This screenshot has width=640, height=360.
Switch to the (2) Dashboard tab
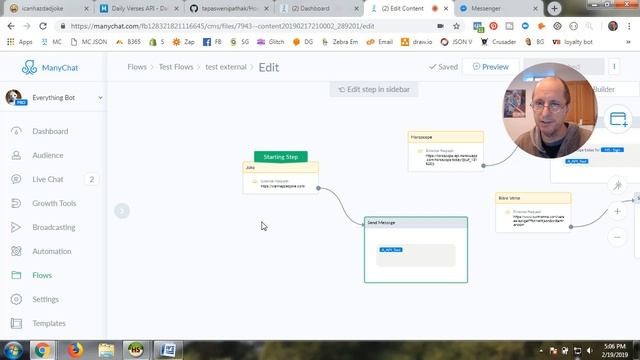coord(320,9)
